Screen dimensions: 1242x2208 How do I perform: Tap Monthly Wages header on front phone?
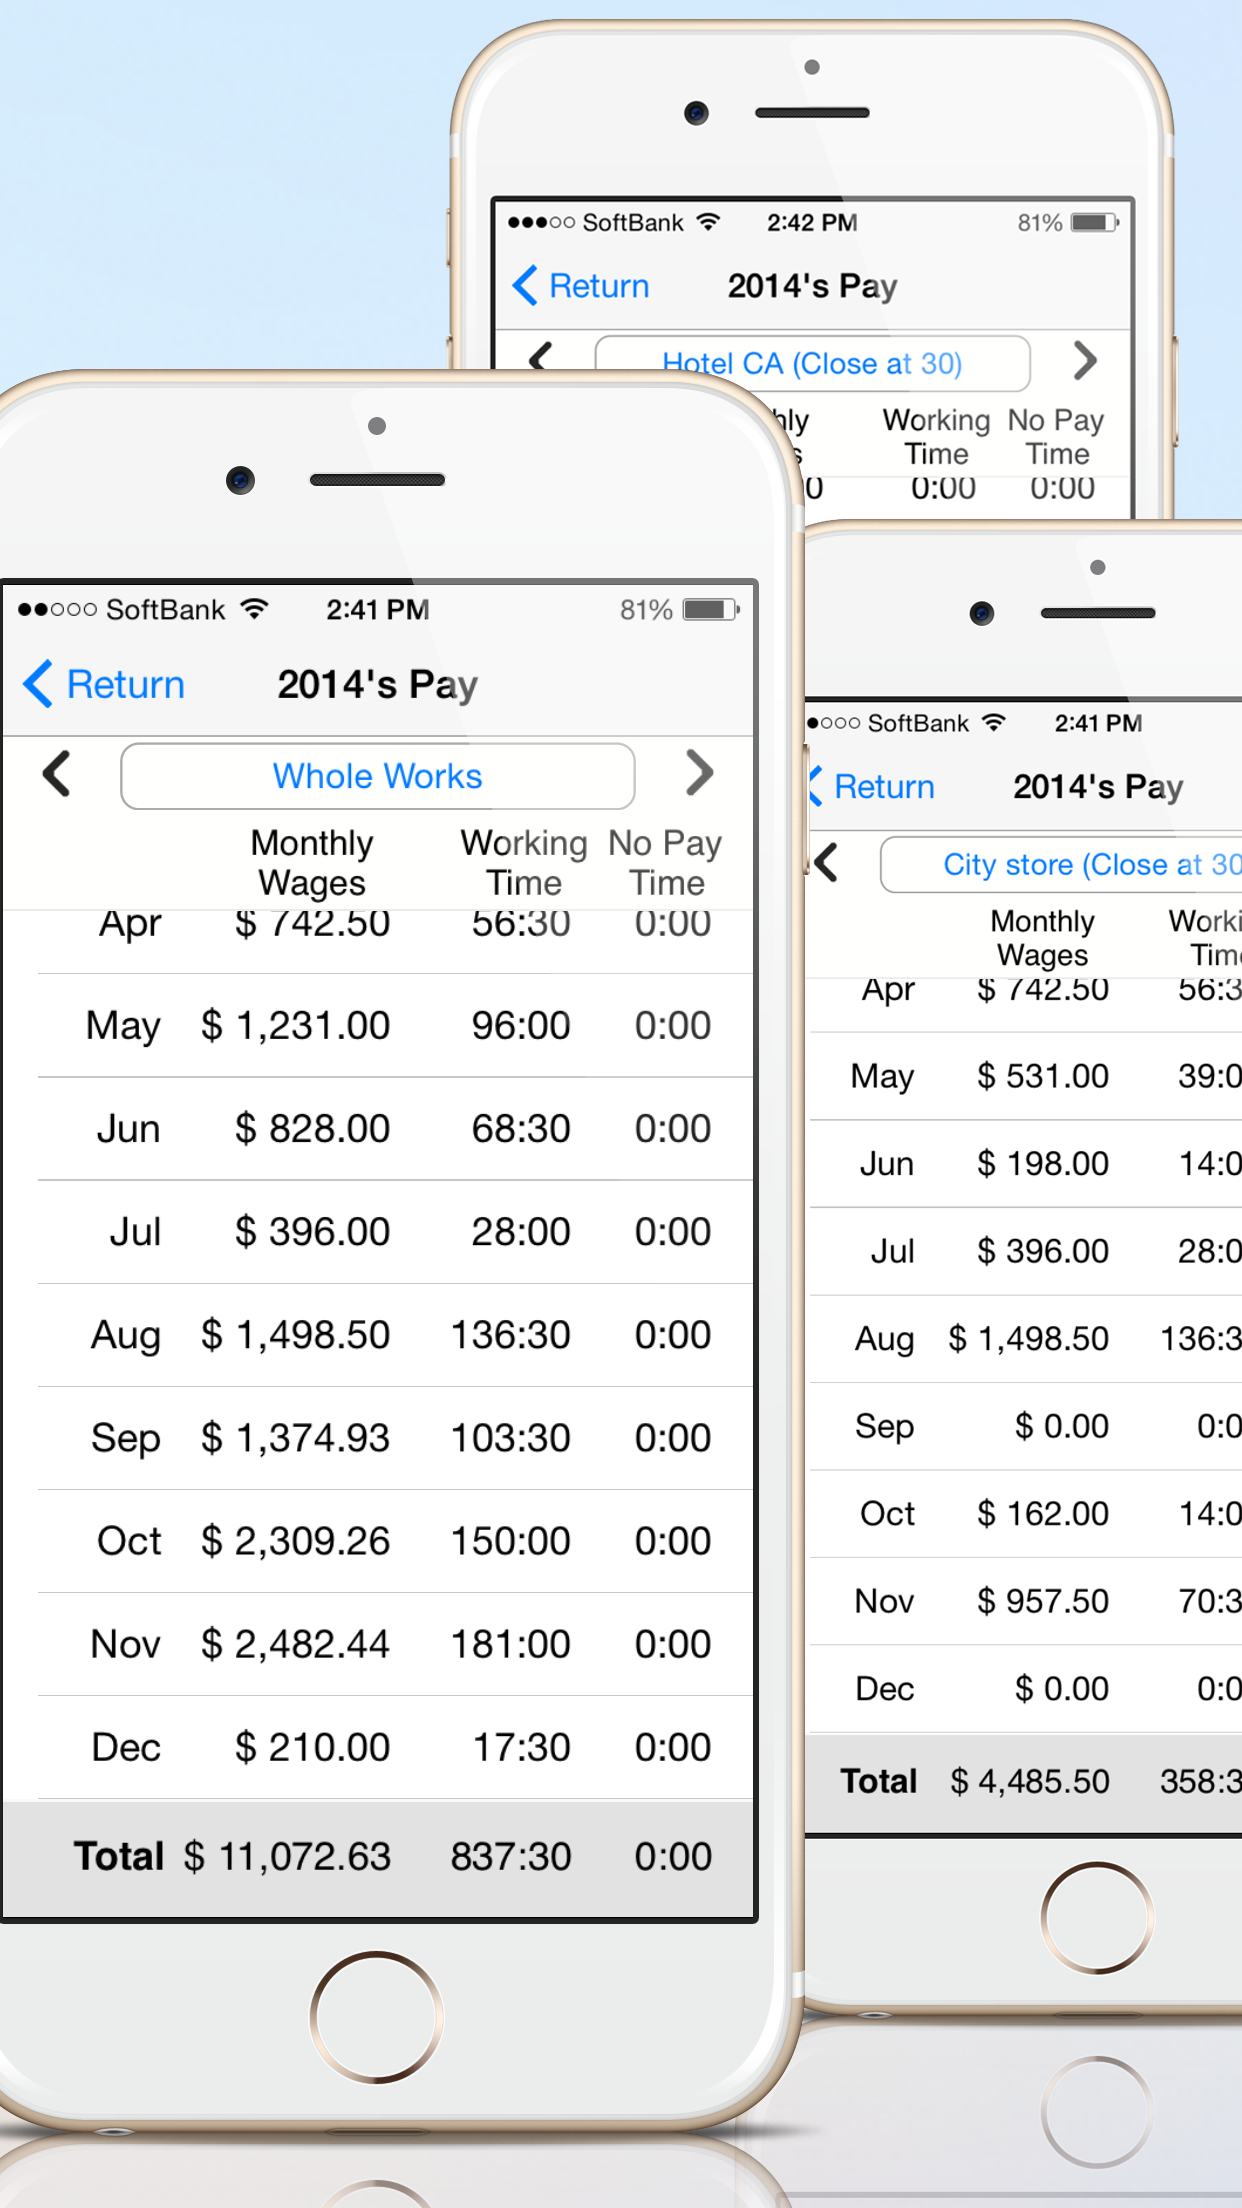(312, 862)
